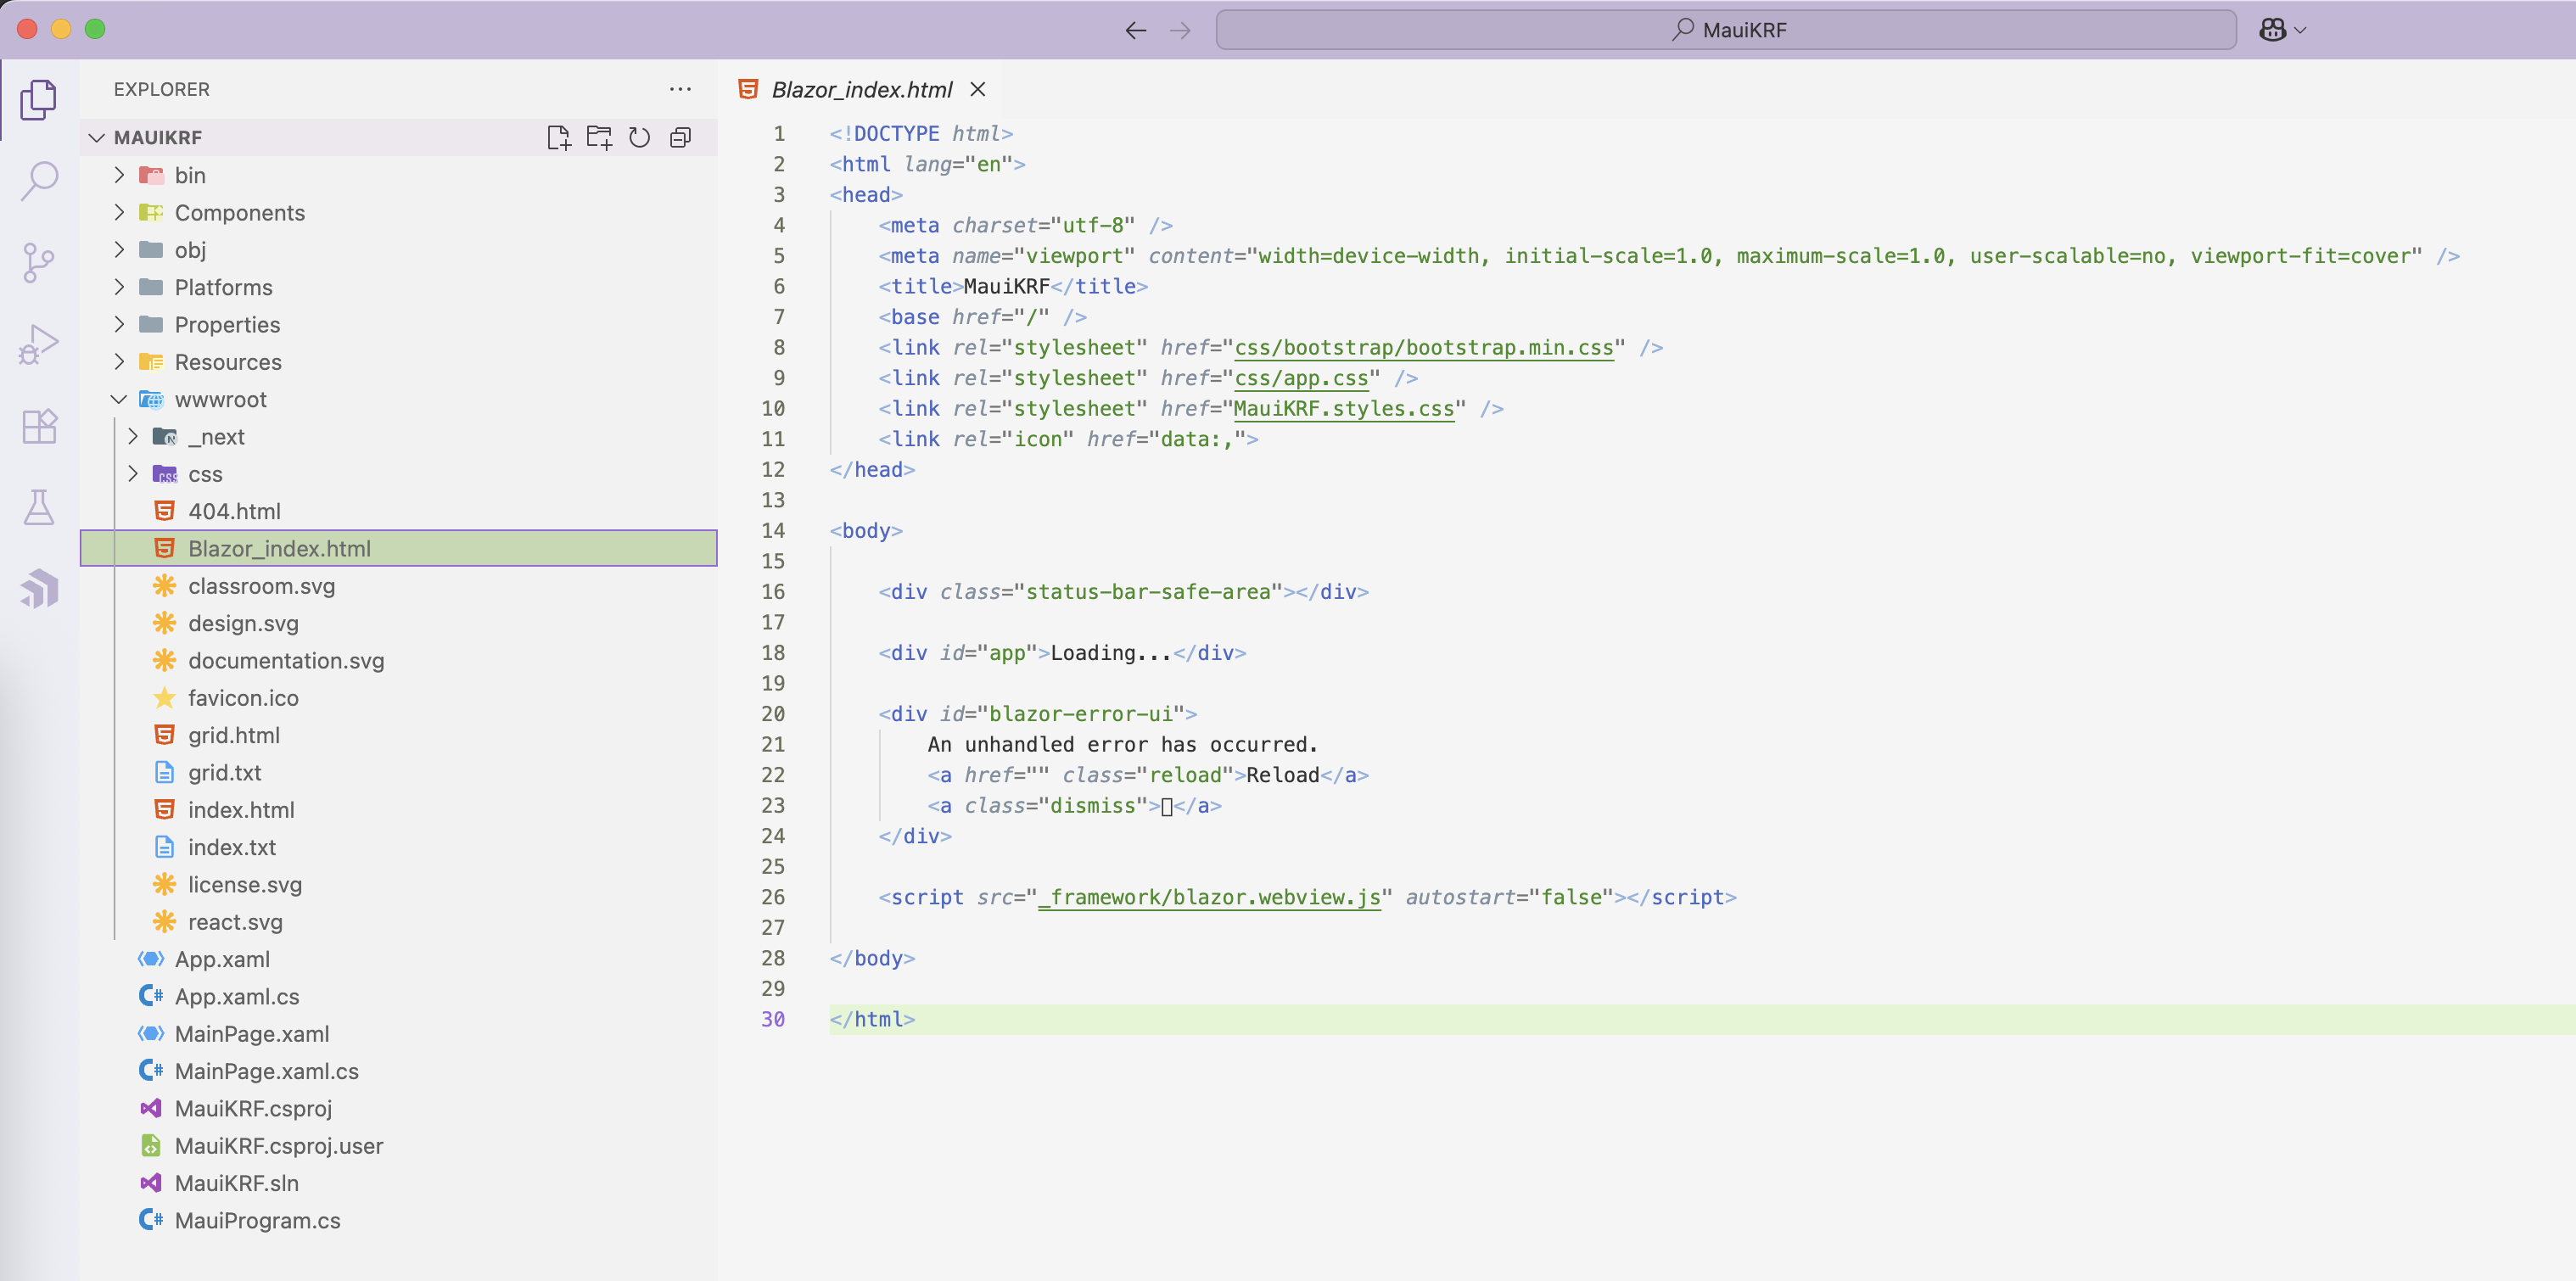Open license.svg file
The height and width of the screenshot is (1281, 2576).
click(399, 884)
